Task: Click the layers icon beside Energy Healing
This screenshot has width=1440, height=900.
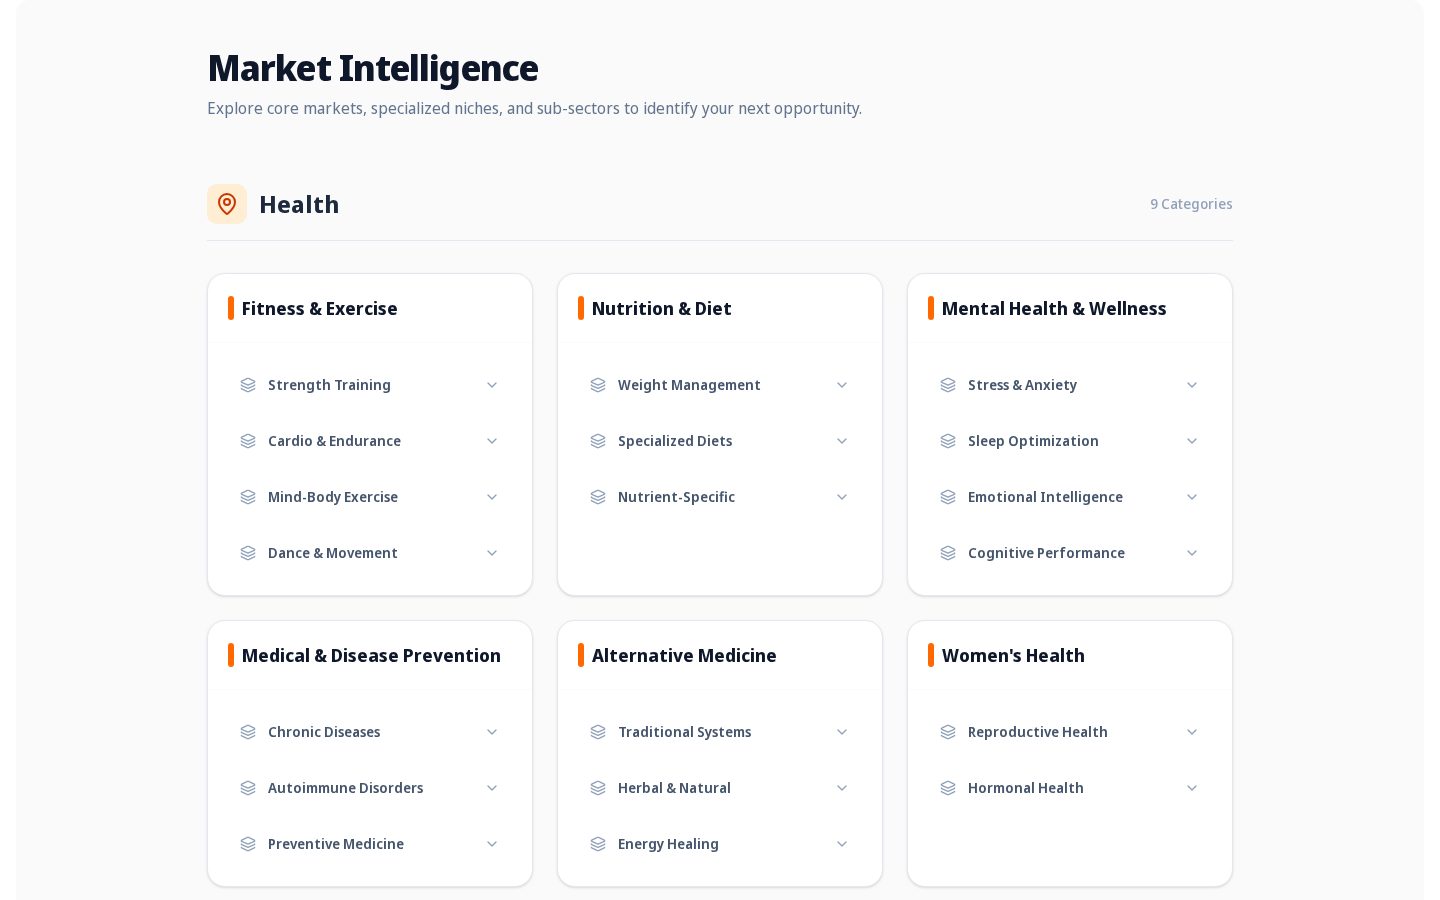Action: tap(598, 844)
